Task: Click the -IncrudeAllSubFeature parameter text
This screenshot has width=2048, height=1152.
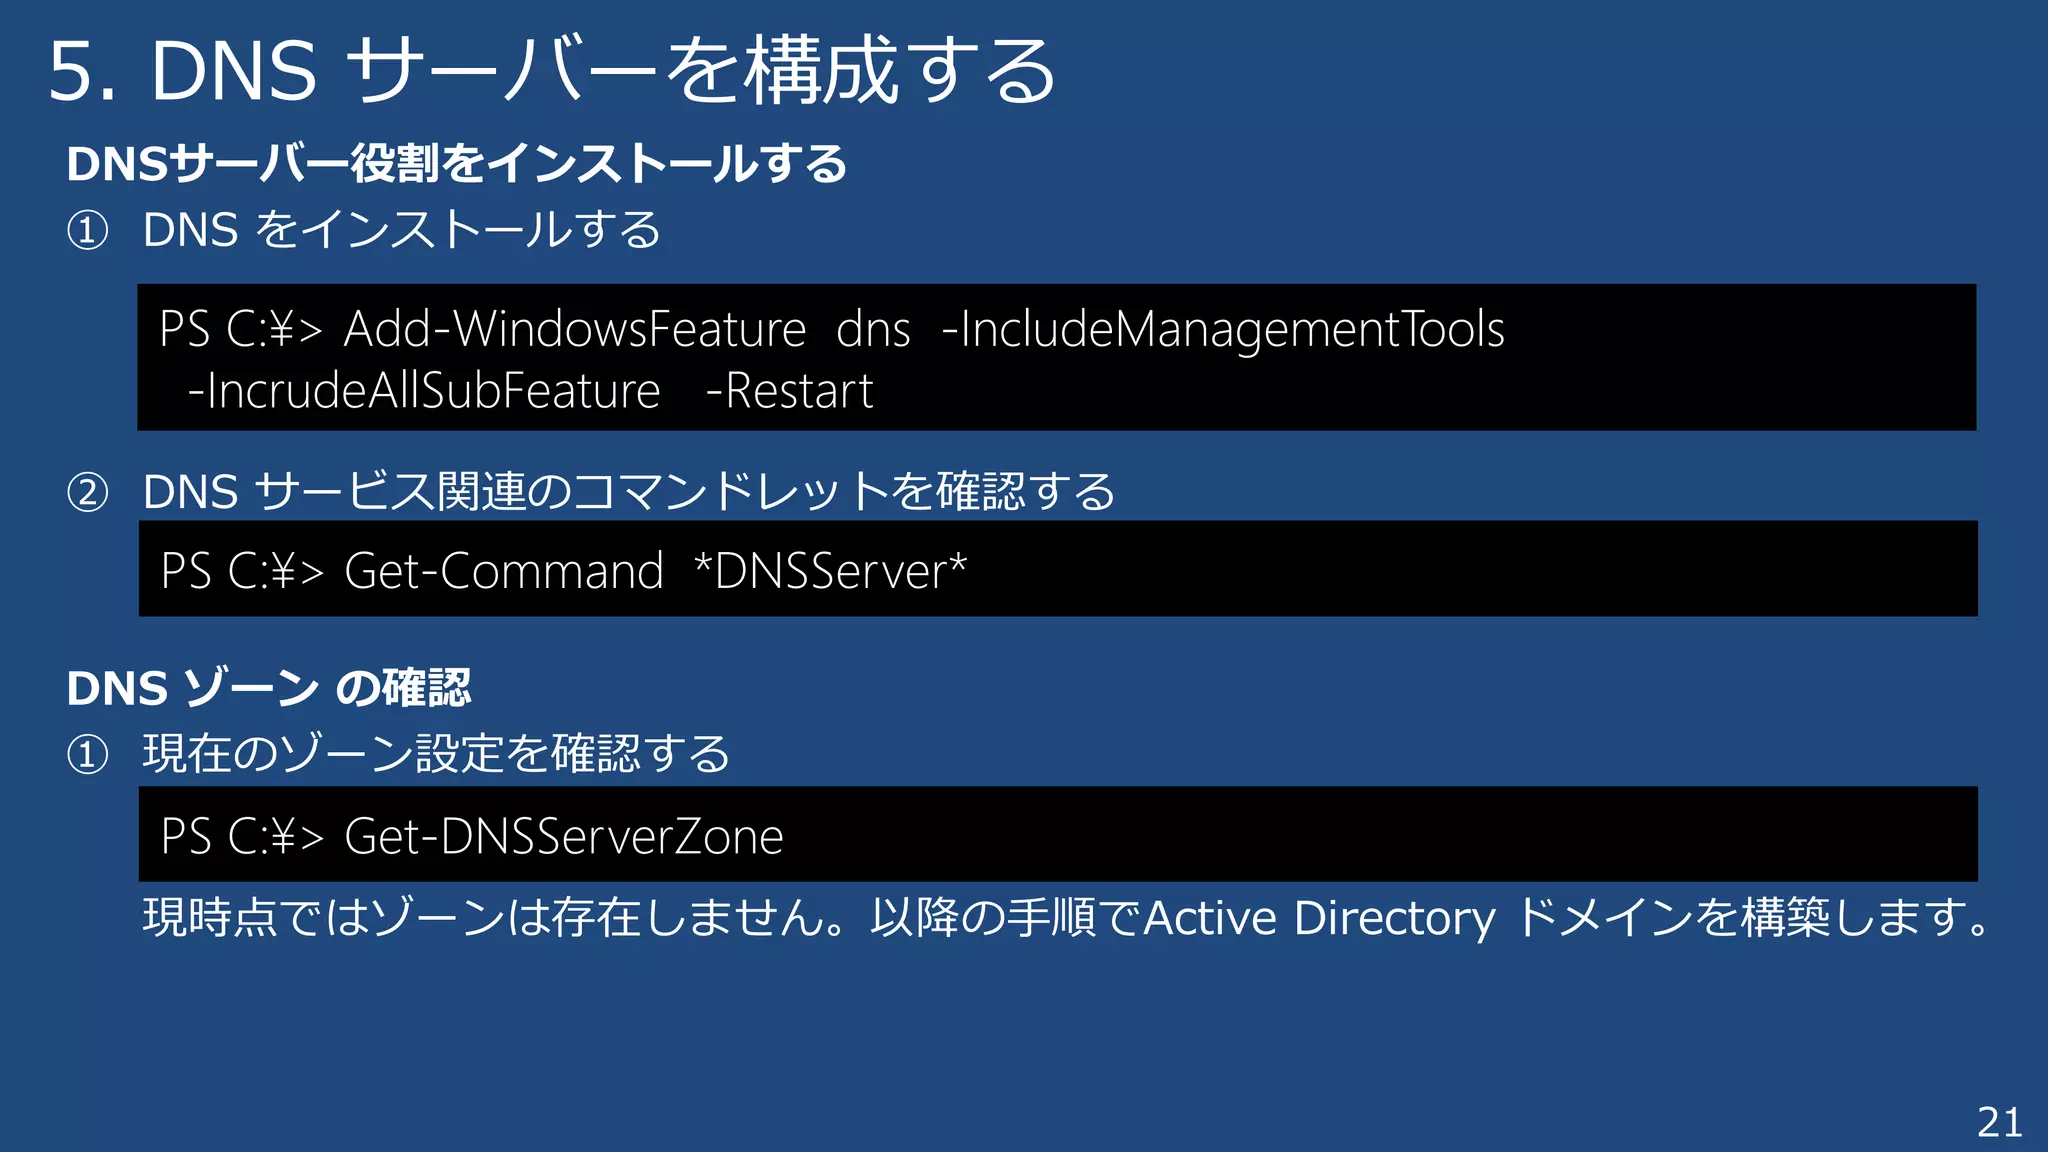Action: click(x=424, y=391)
